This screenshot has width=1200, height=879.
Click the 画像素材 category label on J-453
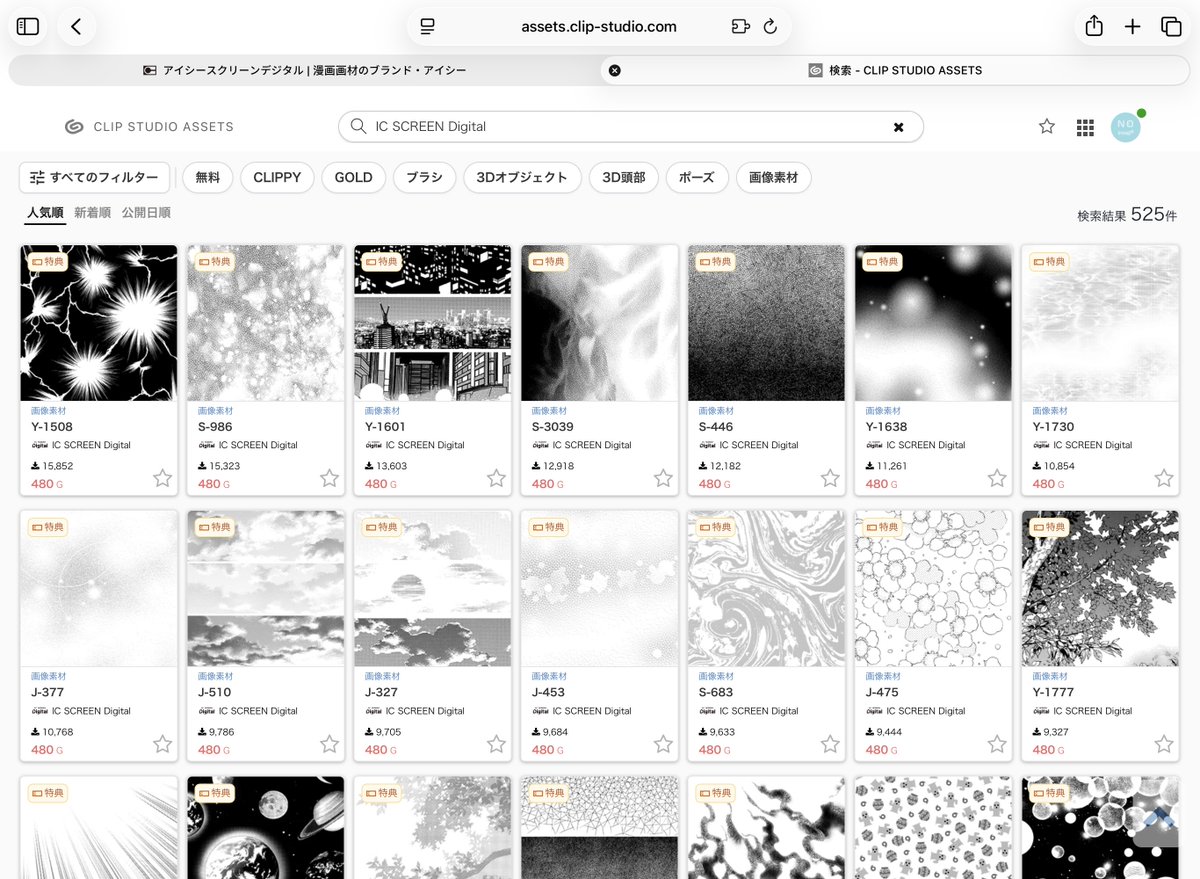tap(549, 676)
